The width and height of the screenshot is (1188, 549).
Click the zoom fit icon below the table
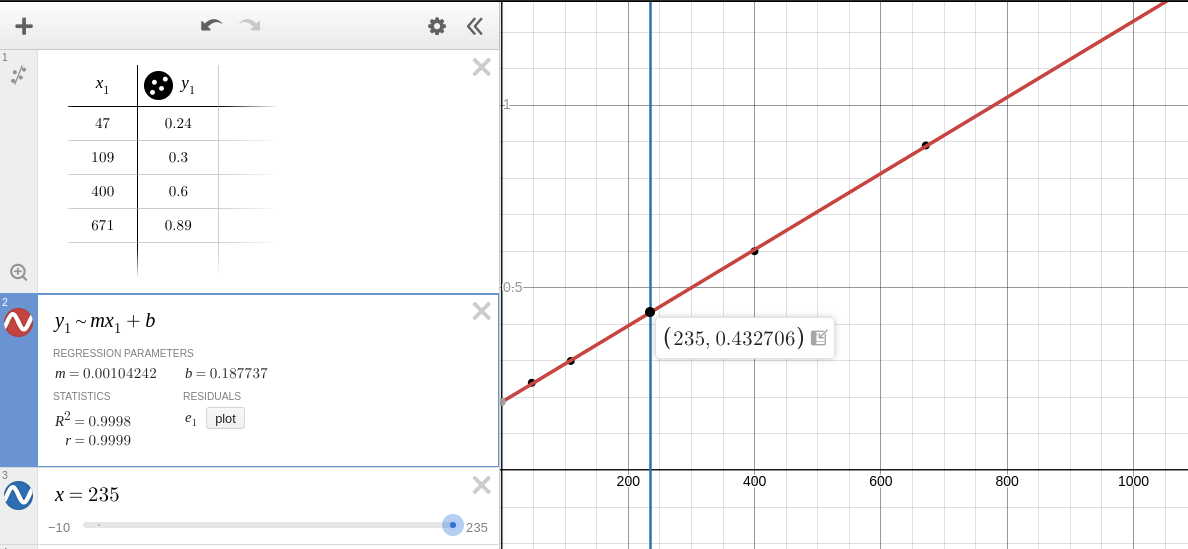(x=18, y=272)
